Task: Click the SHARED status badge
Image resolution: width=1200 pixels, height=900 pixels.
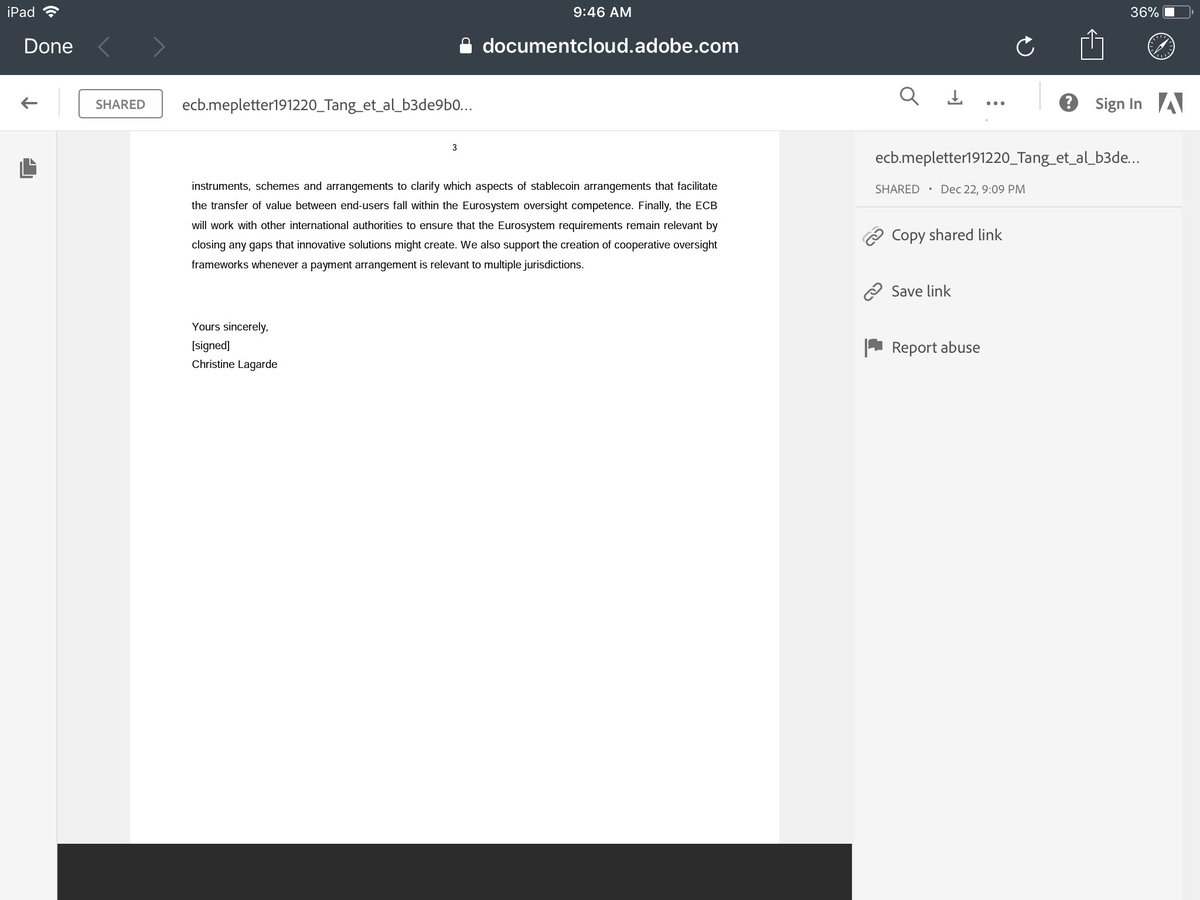Action: click(x=120, y=104)
